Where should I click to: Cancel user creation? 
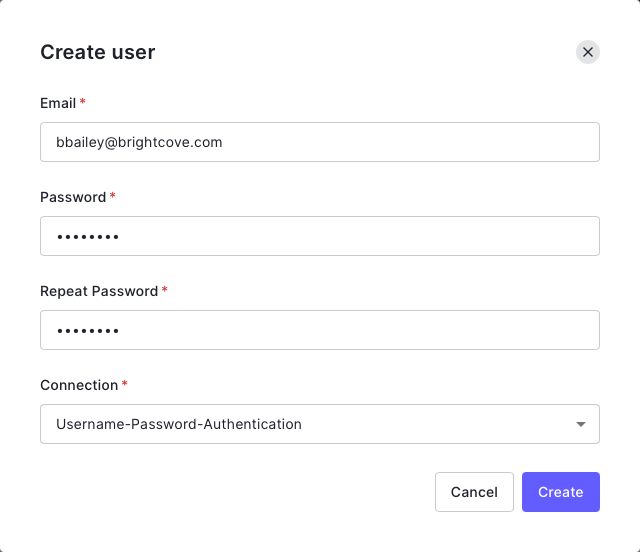(474, 492)
